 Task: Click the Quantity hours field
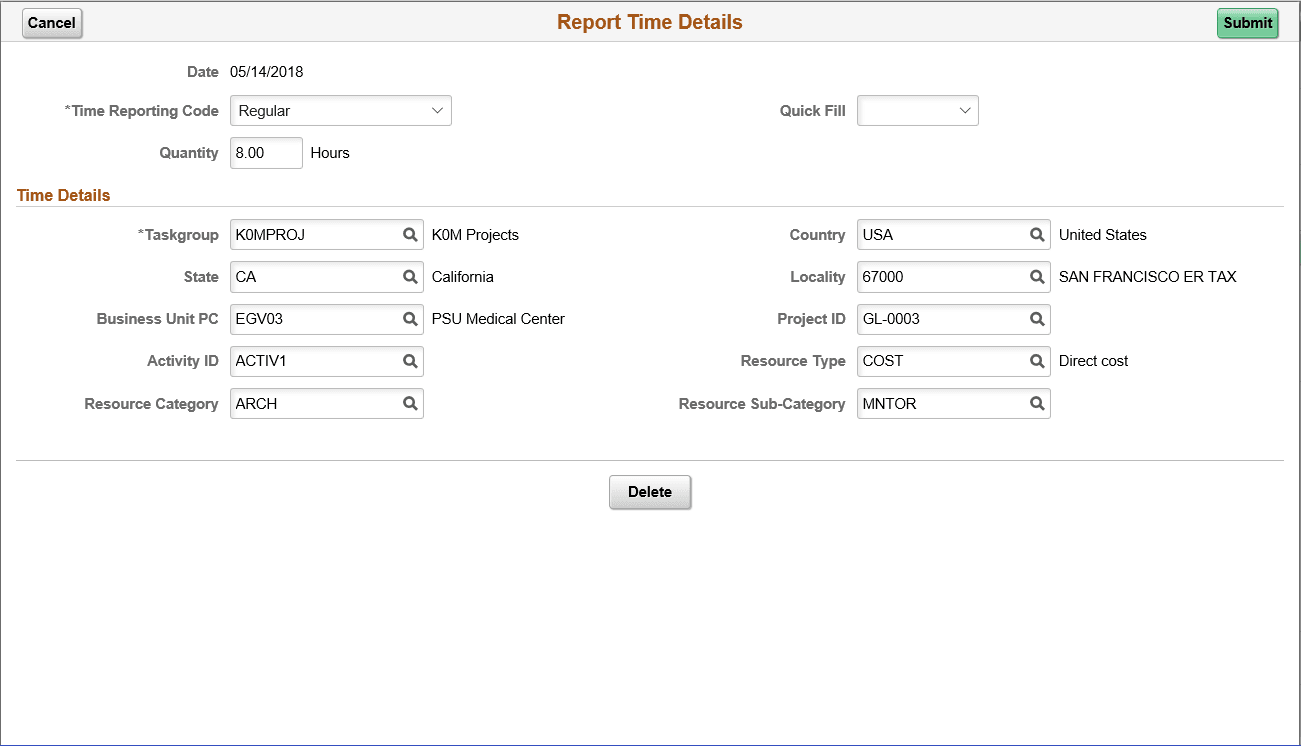pyautogui.click(x=265, y=152)
